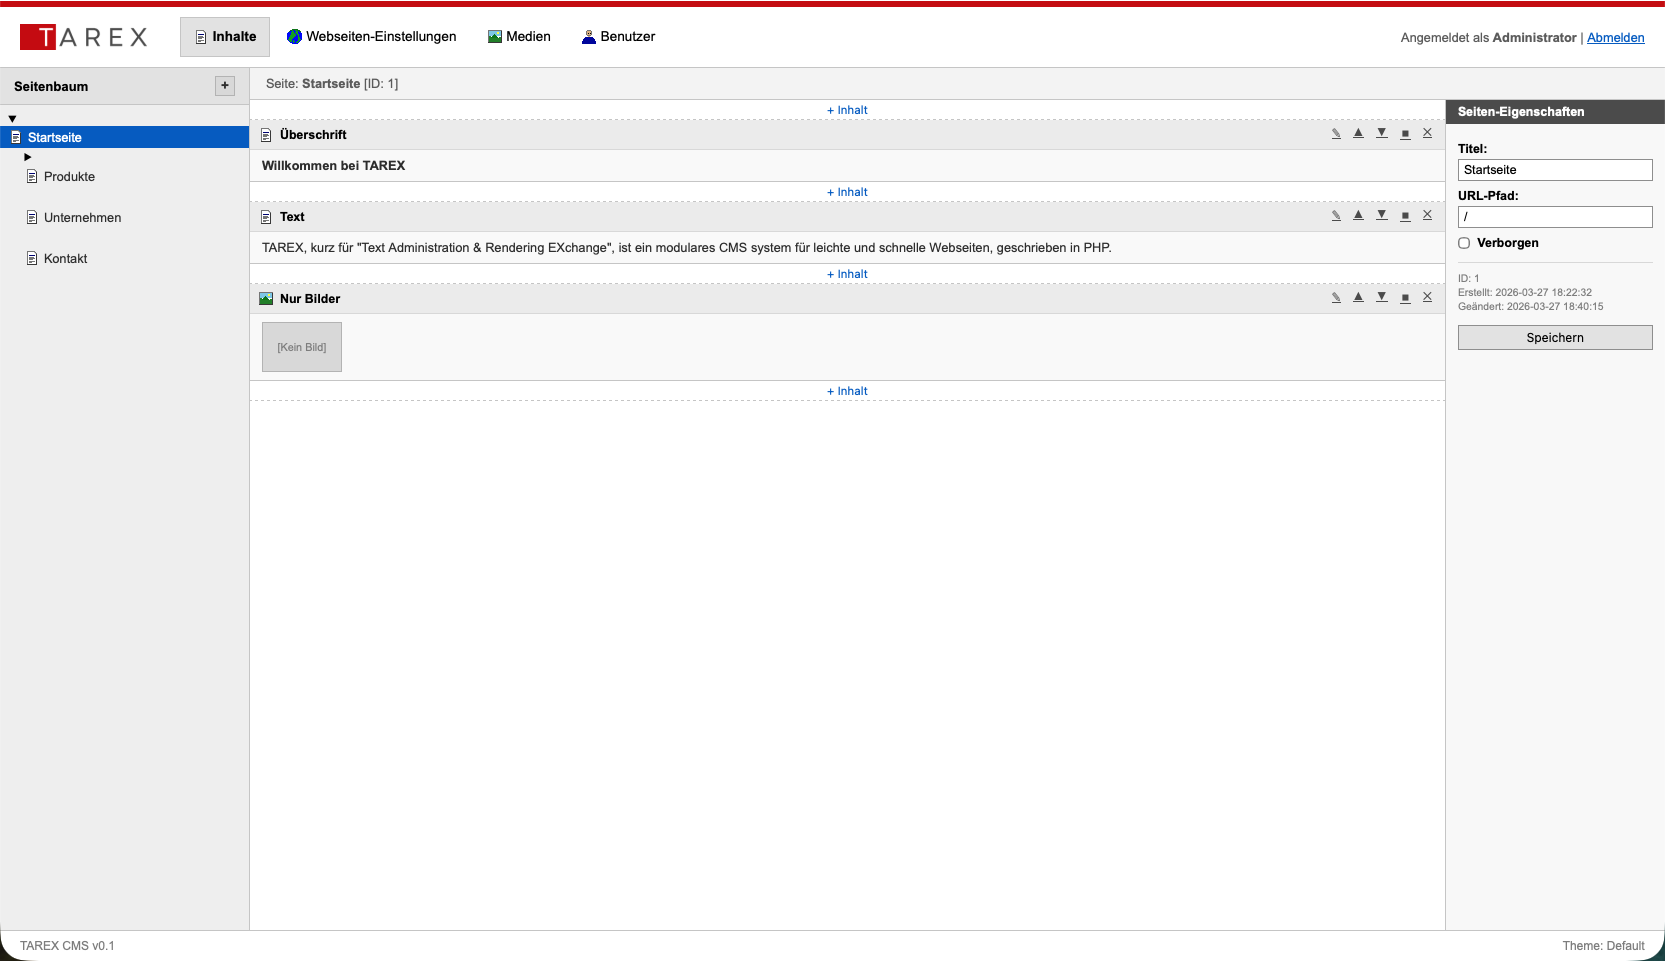Viewport: 1665px width, 961px height.
Task: Collapse the Startseite tree node
Action: [13, 119]
